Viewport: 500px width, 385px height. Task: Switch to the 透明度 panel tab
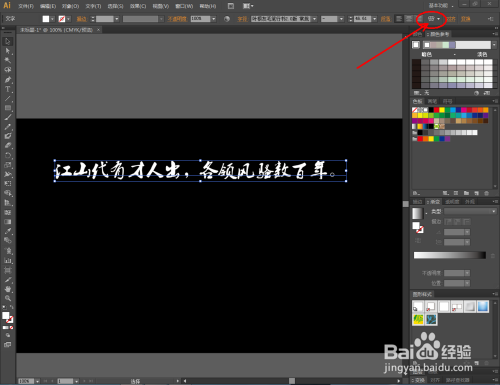(x=452, y=201)
